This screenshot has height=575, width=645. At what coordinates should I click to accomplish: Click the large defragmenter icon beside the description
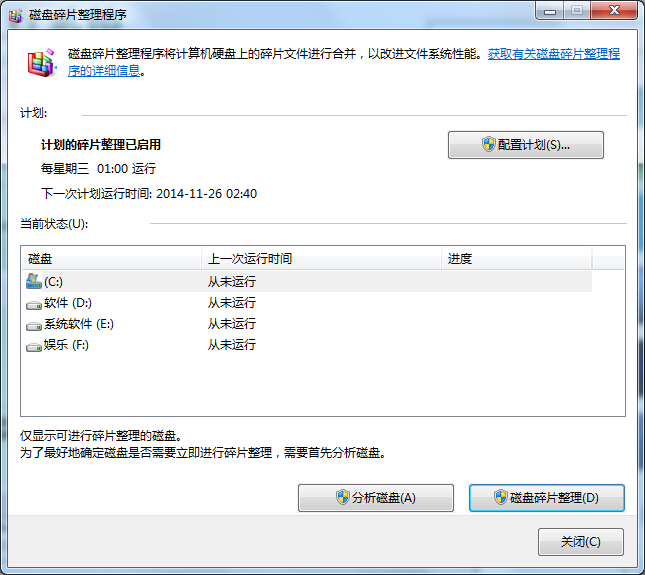[41, 63]
